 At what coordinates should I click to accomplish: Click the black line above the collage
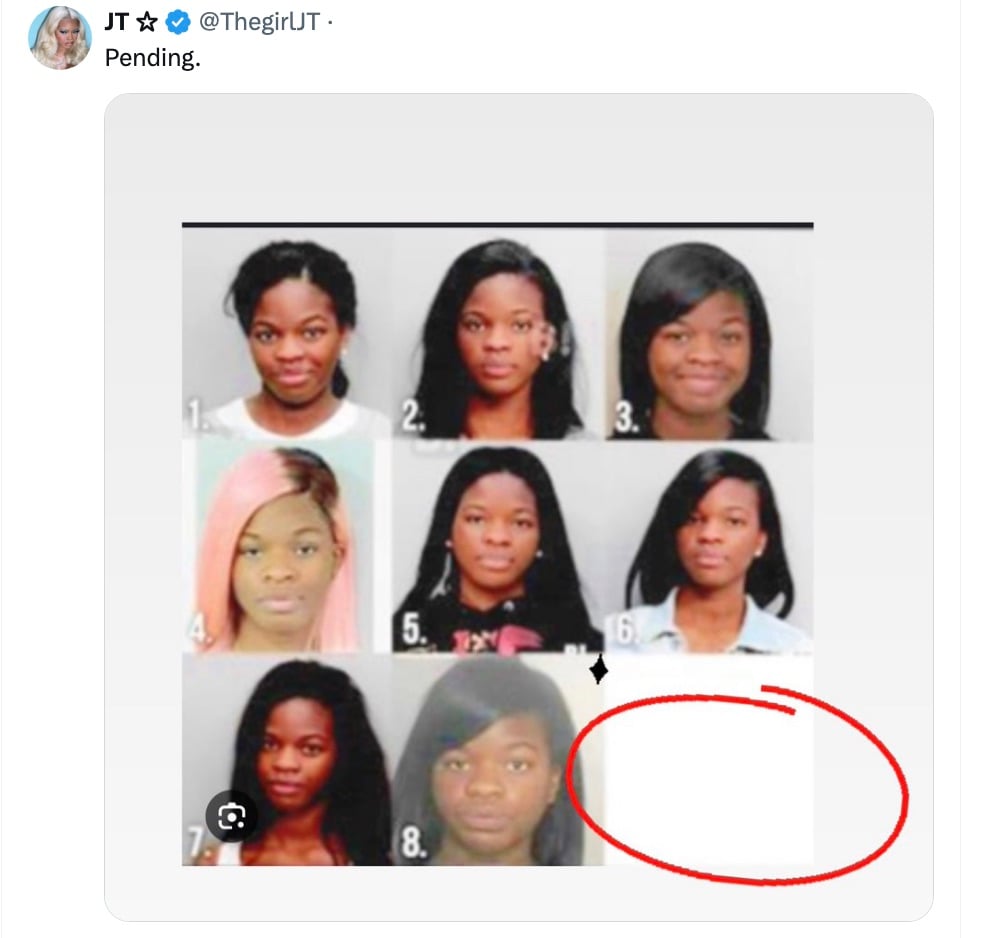click(497, 225)
